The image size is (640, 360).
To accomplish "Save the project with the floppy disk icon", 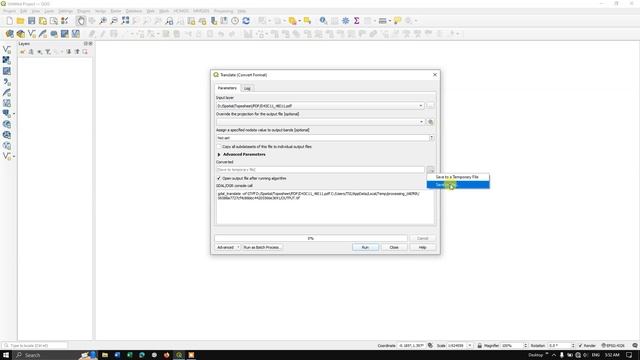I will (31, 21).
